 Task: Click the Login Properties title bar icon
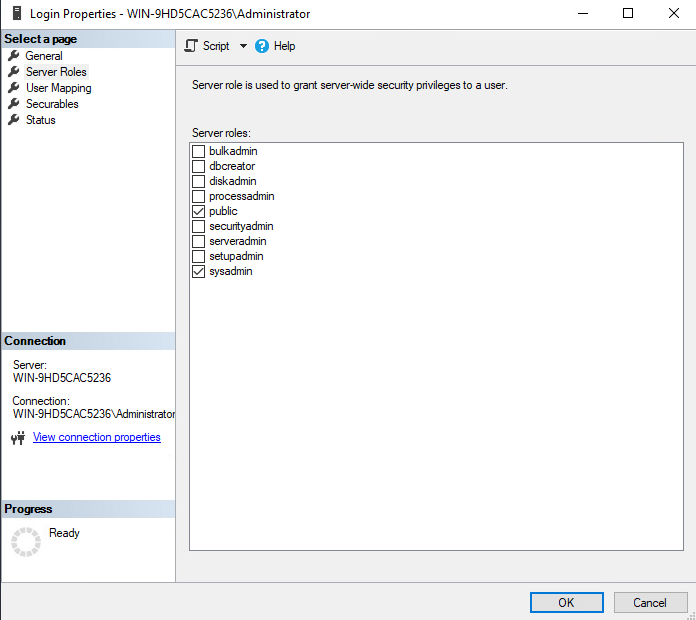click(17, 13)
